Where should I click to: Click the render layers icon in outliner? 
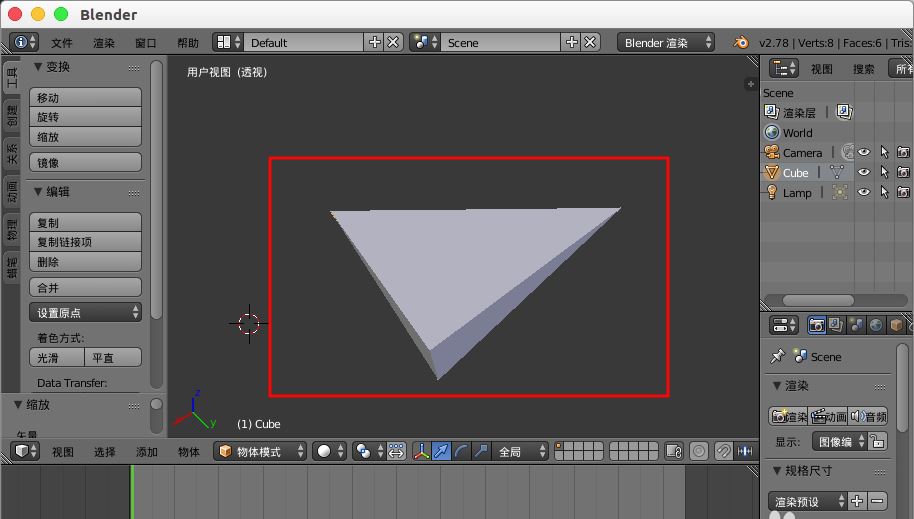click(772, 112)
